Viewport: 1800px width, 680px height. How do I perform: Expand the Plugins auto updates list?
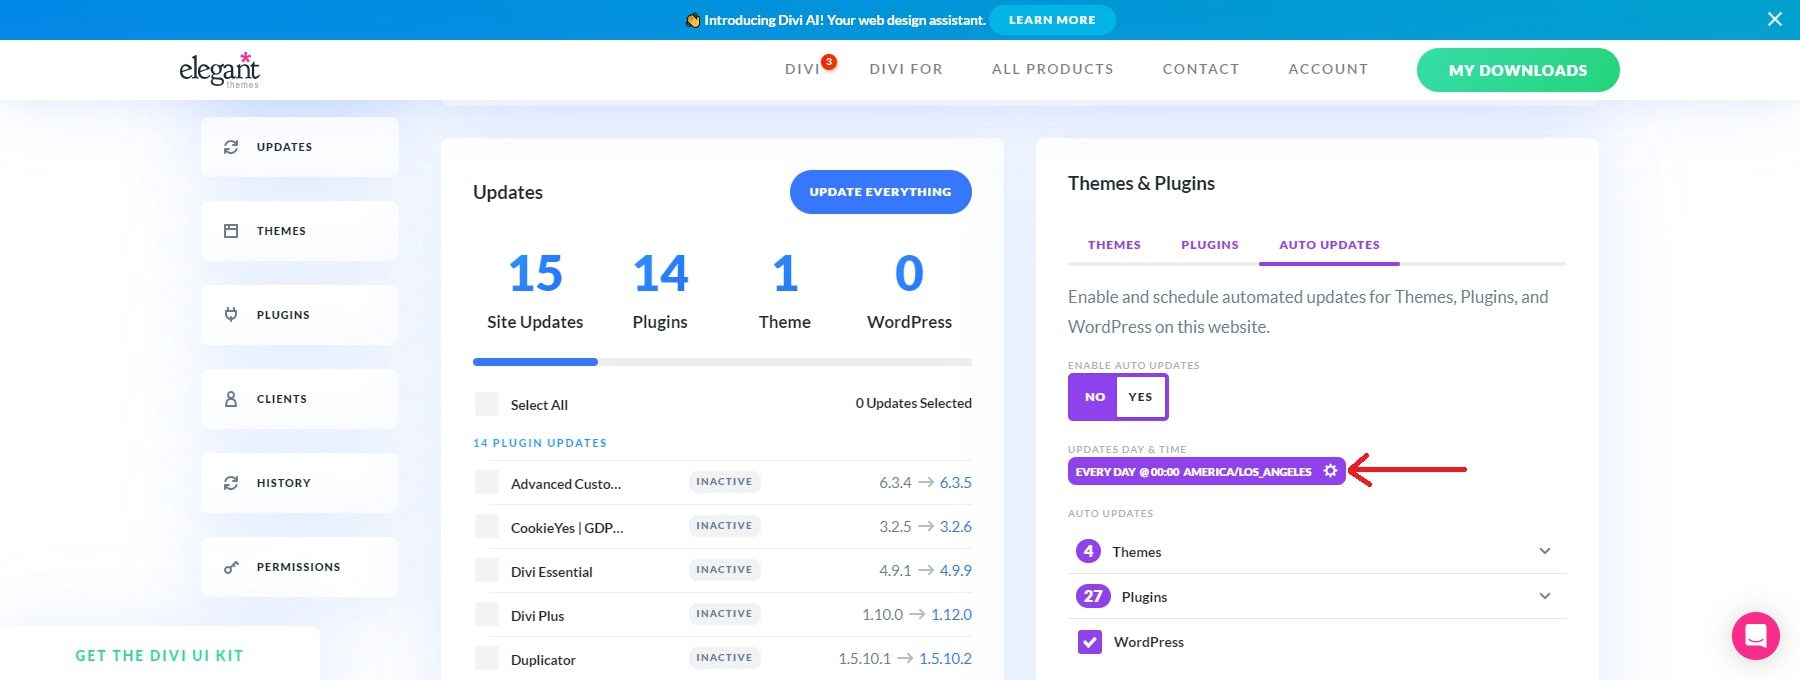click(x=1544, y=596)
